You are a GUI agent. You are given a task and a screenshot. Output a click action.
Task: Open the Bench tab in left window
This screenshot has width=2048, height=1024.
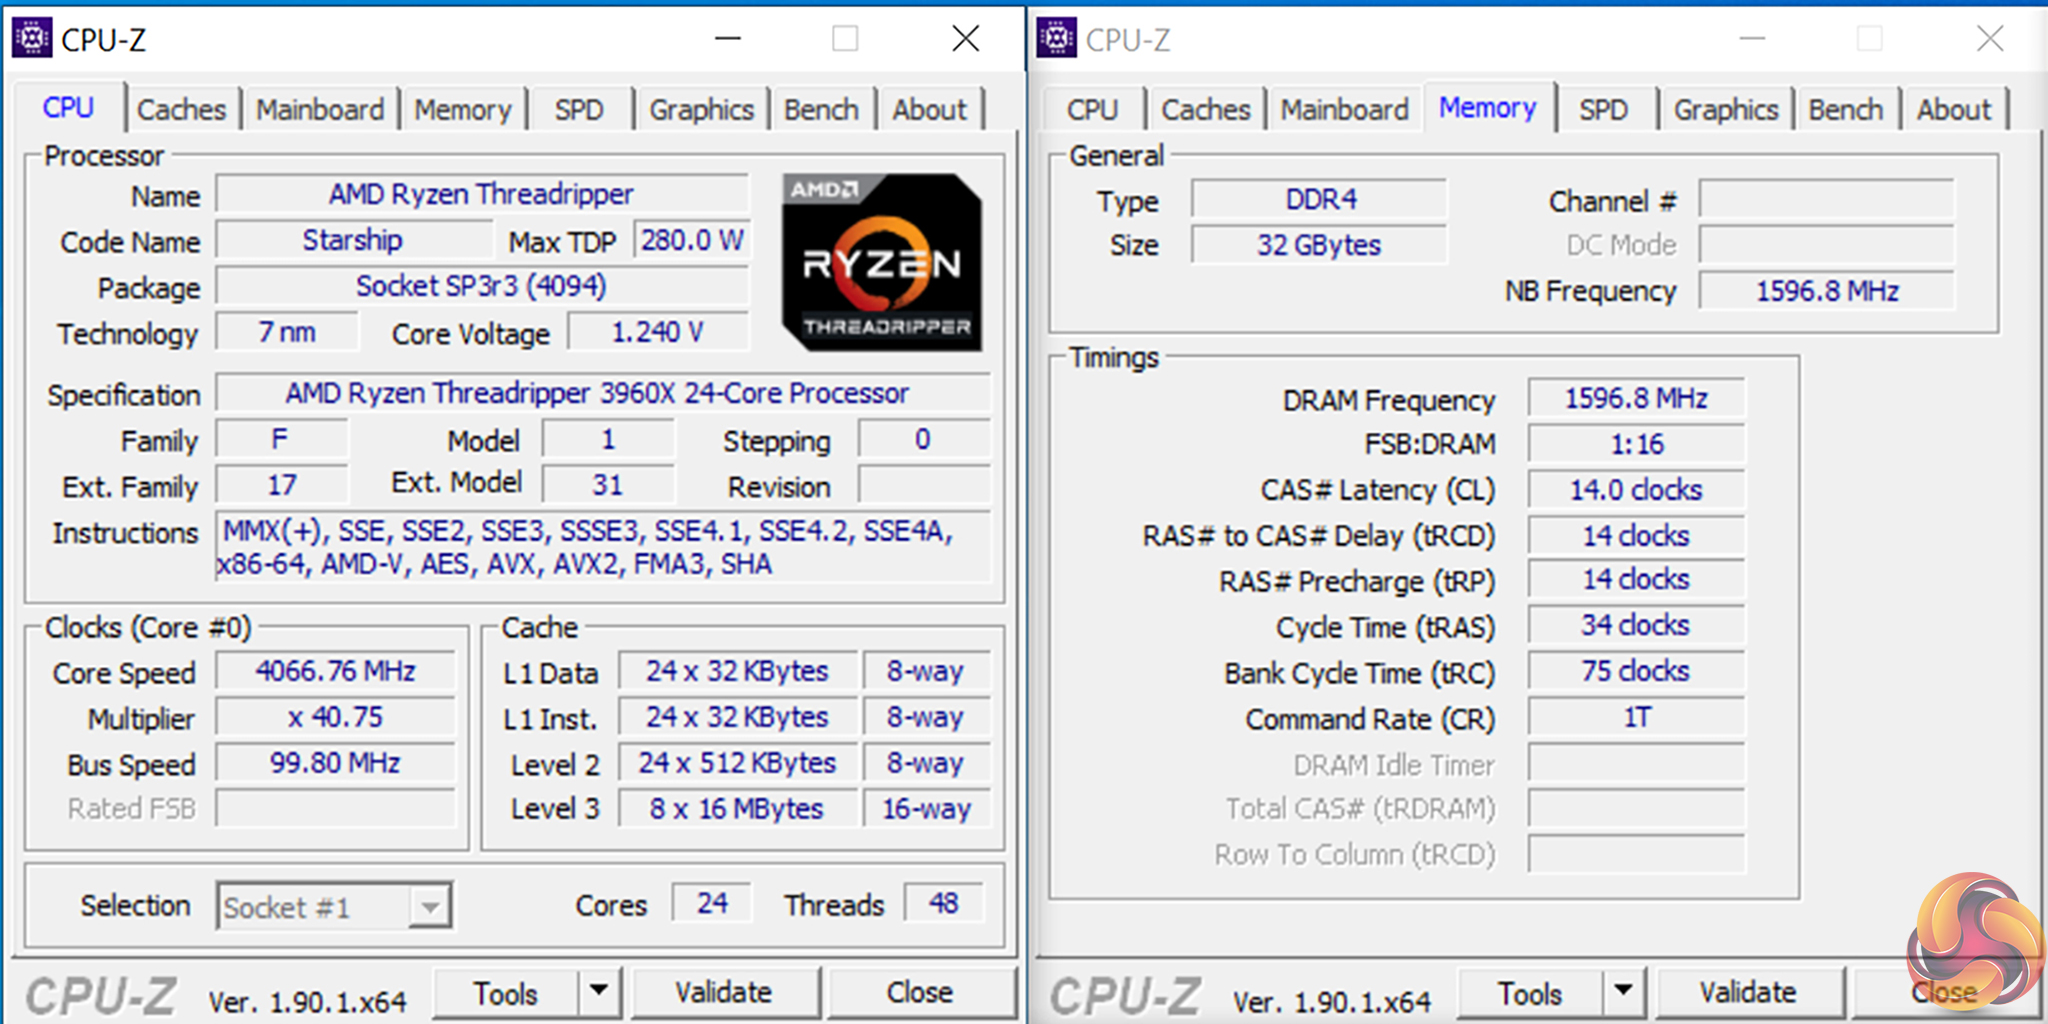821,109
